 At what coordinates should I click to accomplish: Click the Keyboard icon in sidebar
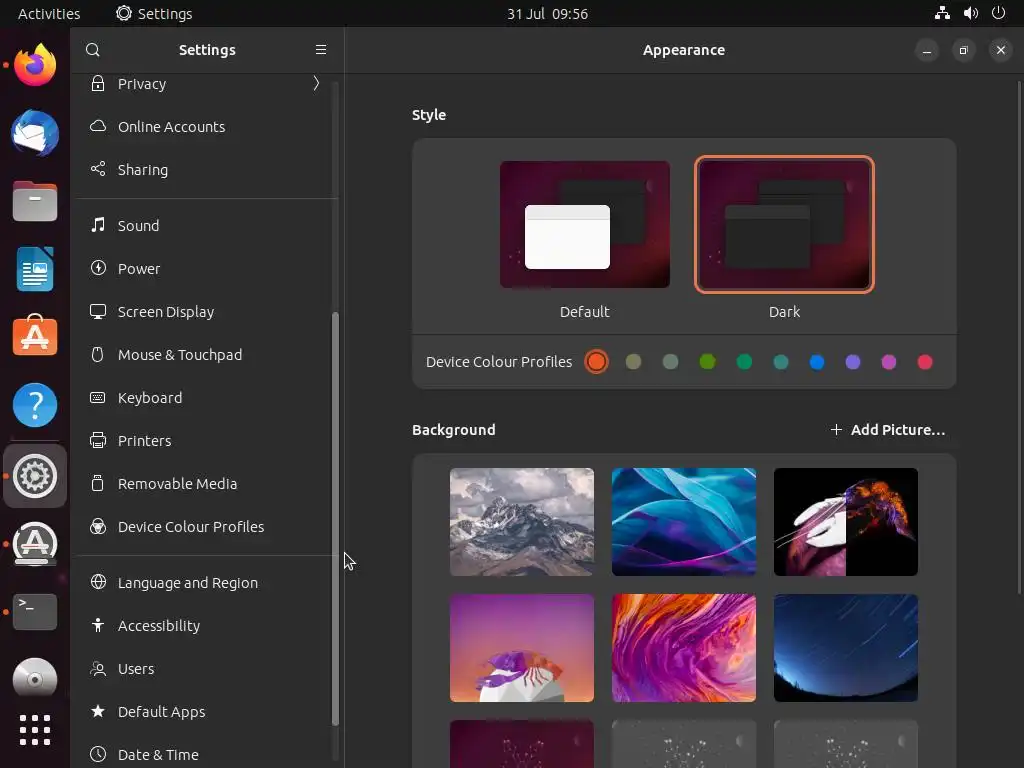click(98, 398)
